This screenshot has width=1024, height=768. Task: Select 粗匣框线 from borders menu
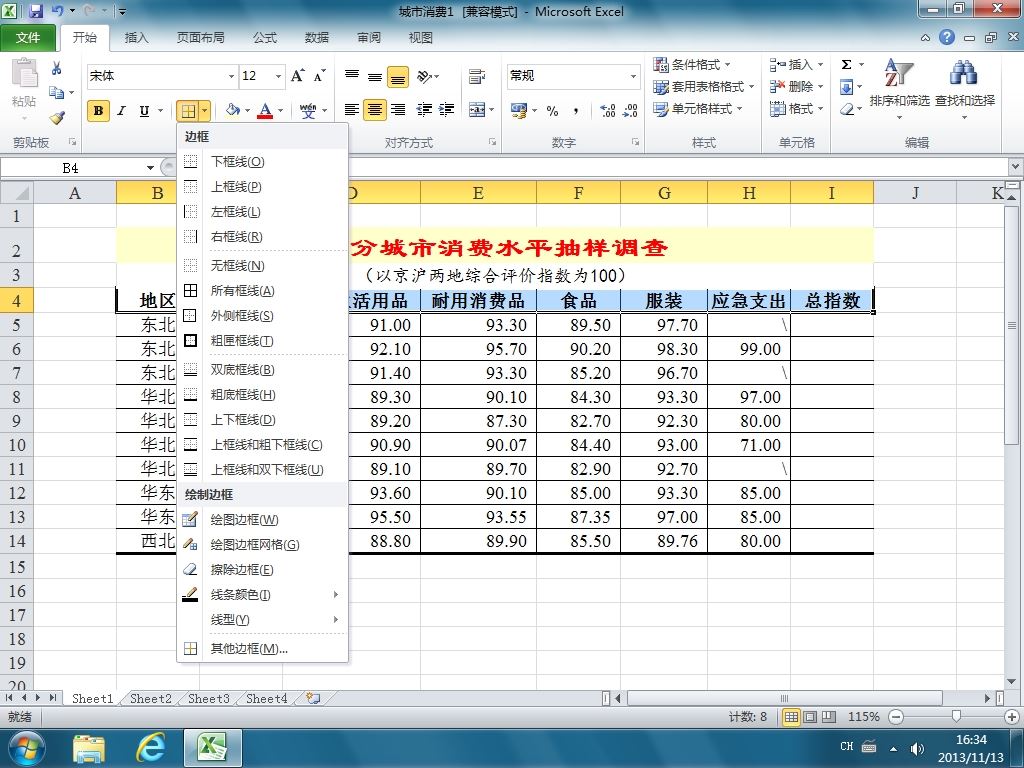[262, 340]
